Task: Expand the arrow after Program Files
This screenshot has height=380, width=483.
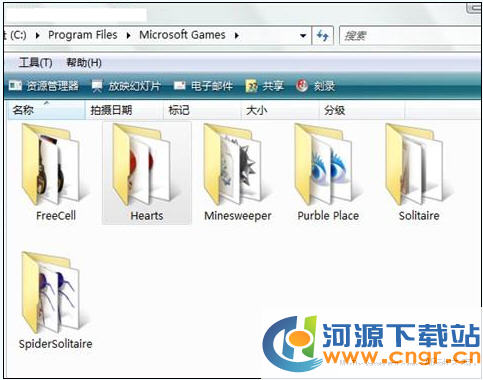Action: 128,35
